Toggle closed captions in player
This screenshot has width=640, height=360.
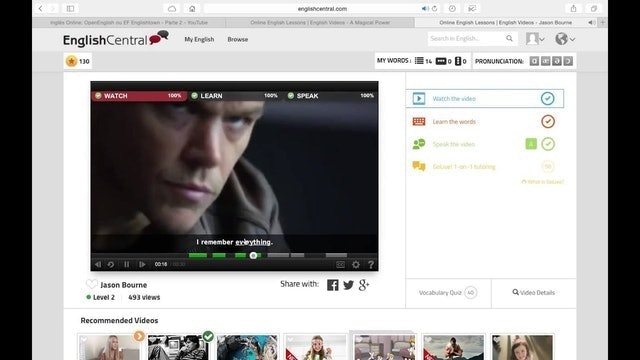(x=340, y=264)
